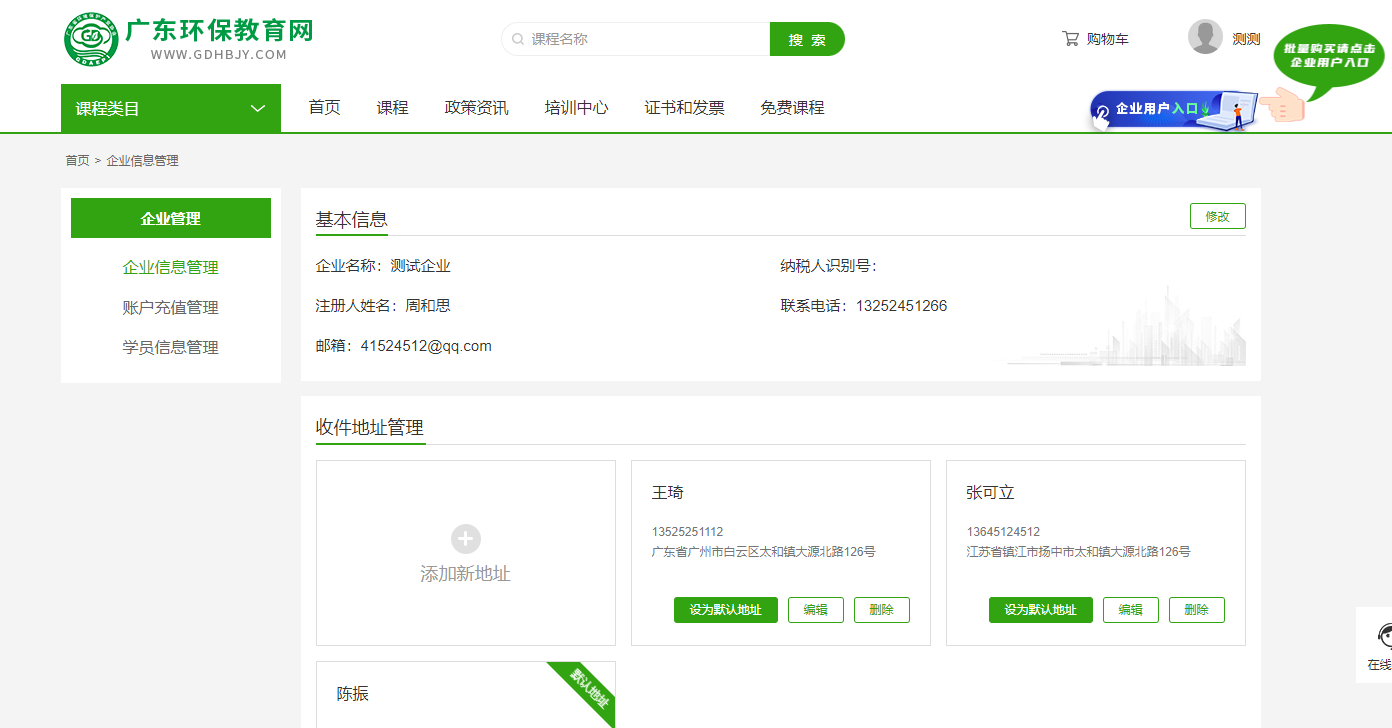Click the magnifier icon in search box
The image size is (1392, 728).
(518, 39)
